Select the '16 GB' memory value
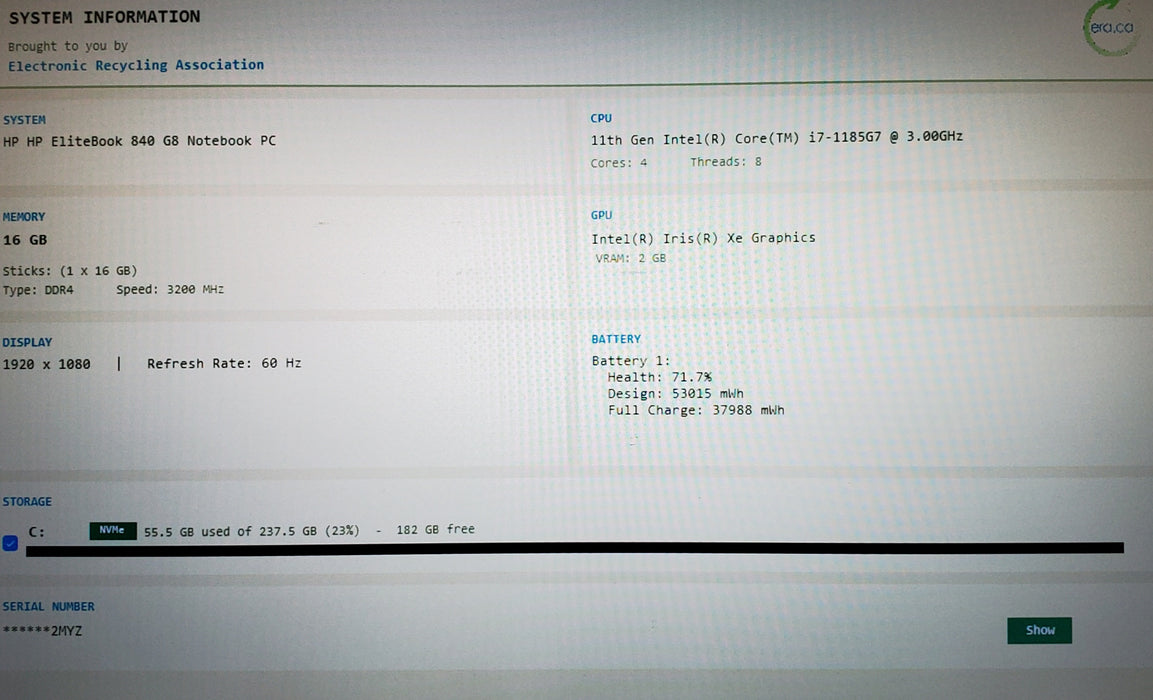The width and height of the screenshot is (1153, 700). coord(25,240)
